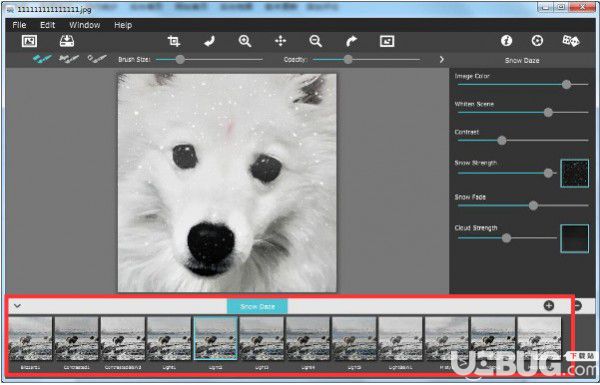Choose the ContrastedBlend preset thumbnail
The width and height of the screenshot is (600, 385).
(123, 338)
